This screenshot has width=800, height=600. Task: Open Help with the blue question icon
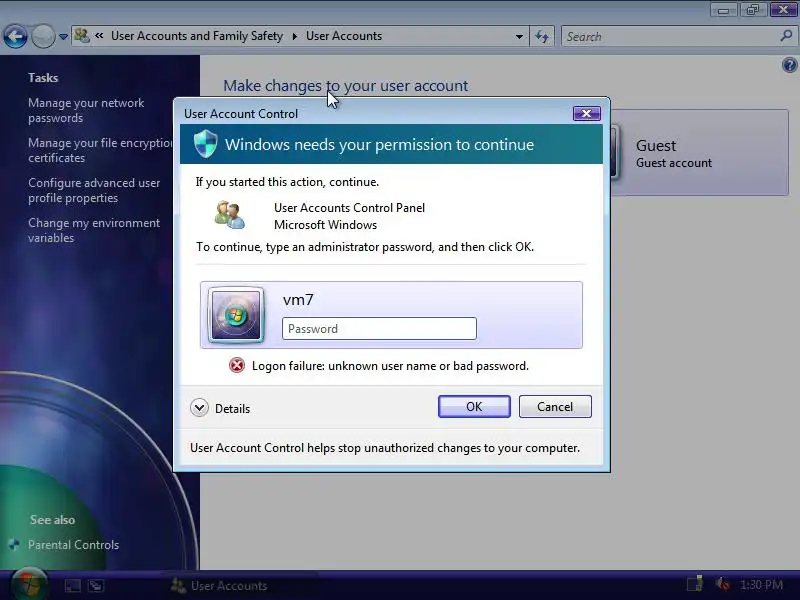pos(789,65)
